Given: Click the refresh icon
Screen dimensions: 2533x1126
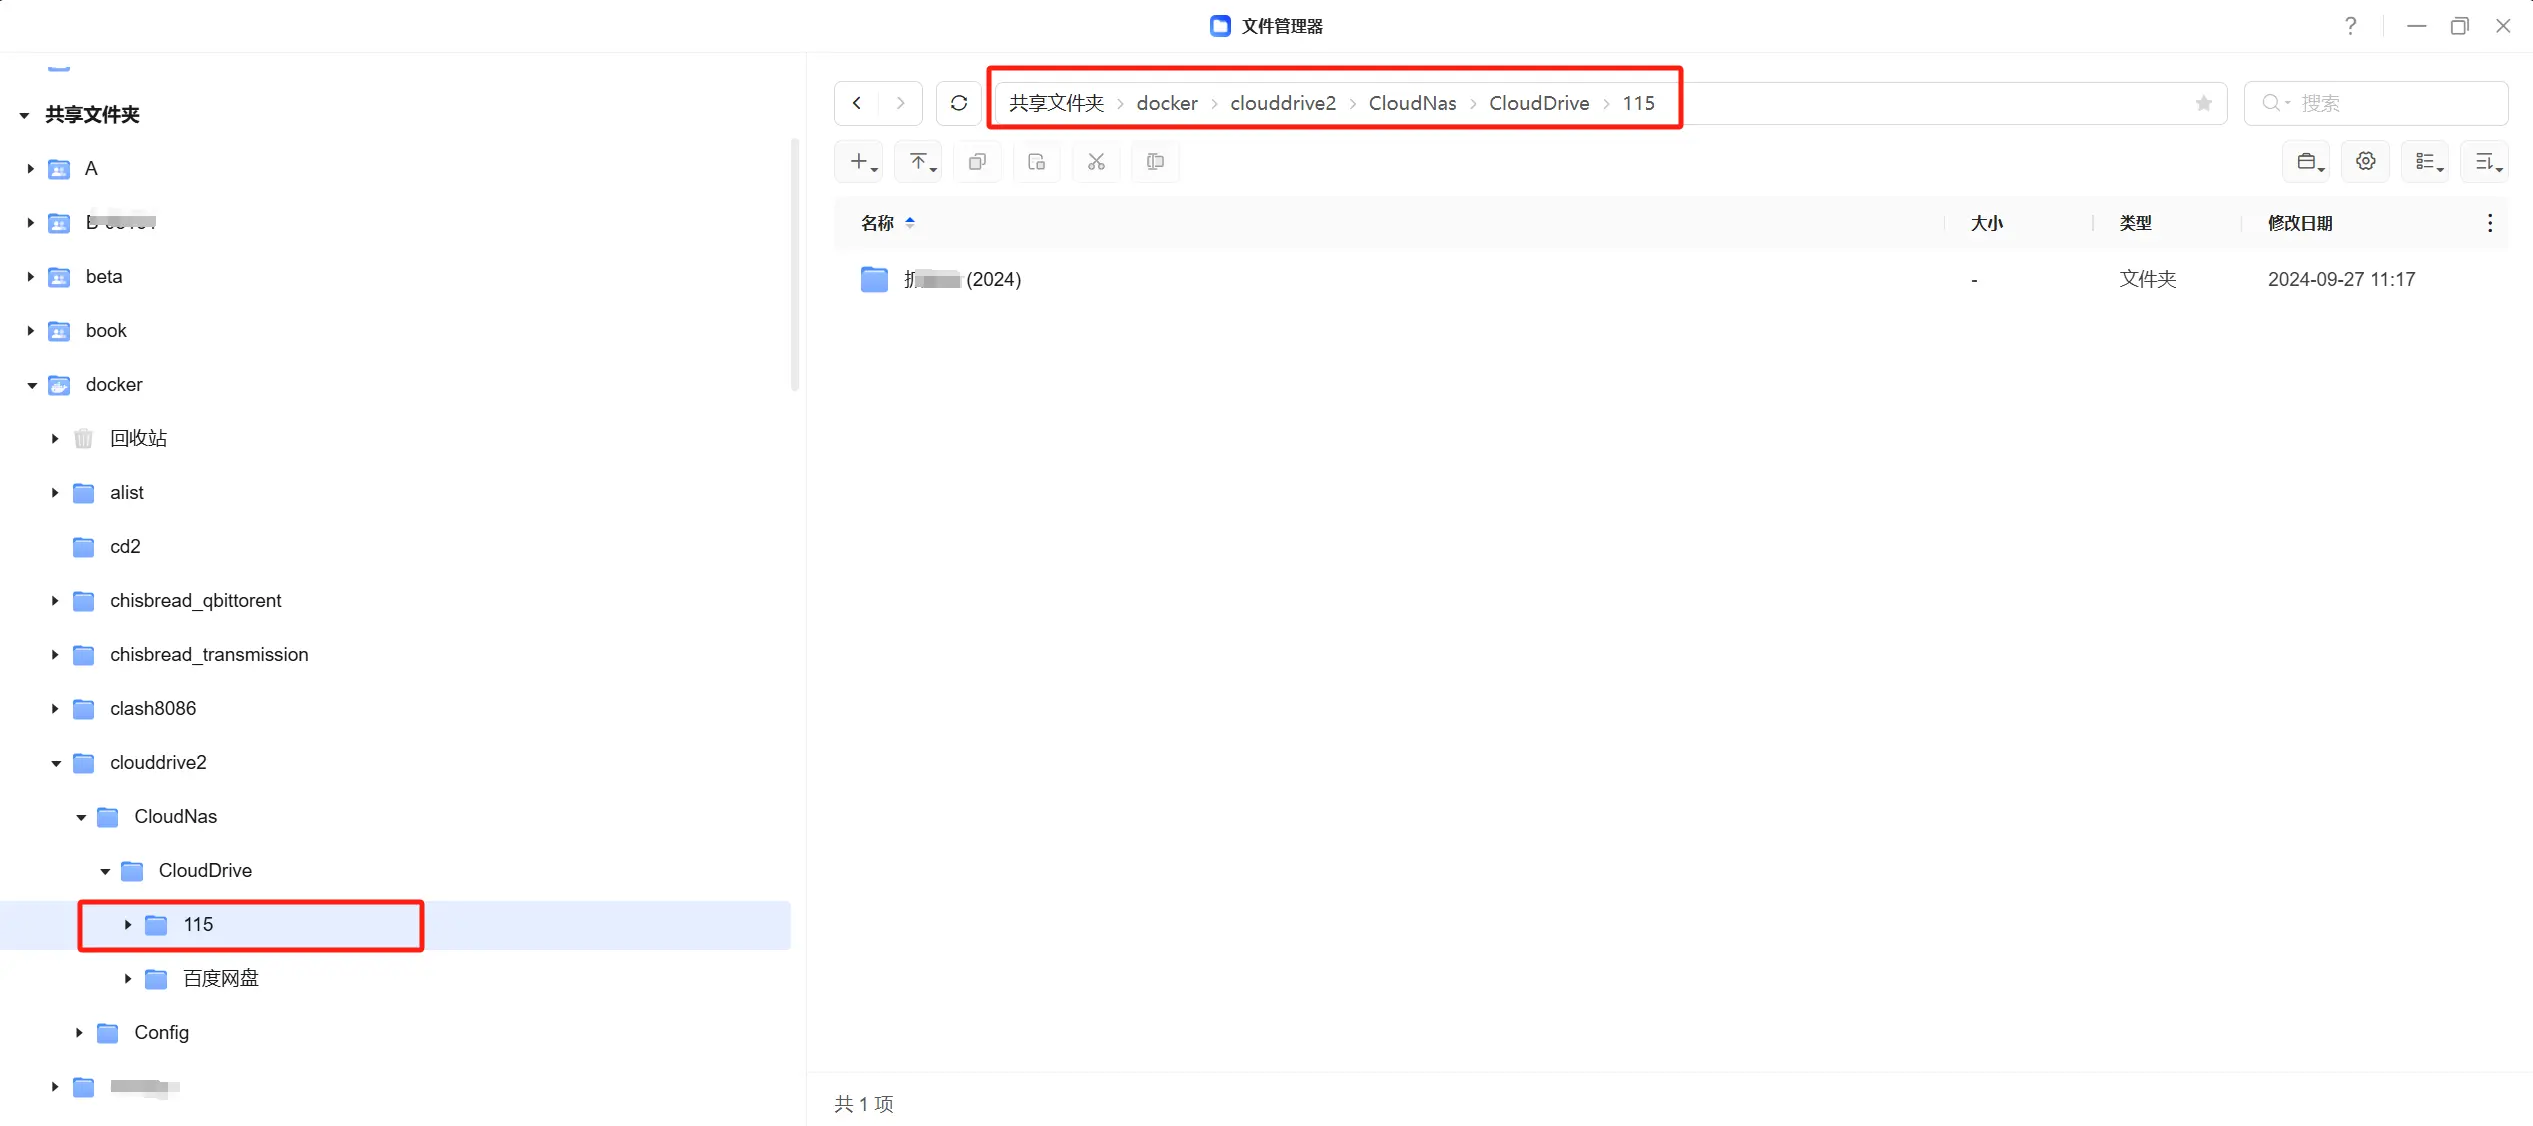Looking at the screenshot, I should coord(958,103).
